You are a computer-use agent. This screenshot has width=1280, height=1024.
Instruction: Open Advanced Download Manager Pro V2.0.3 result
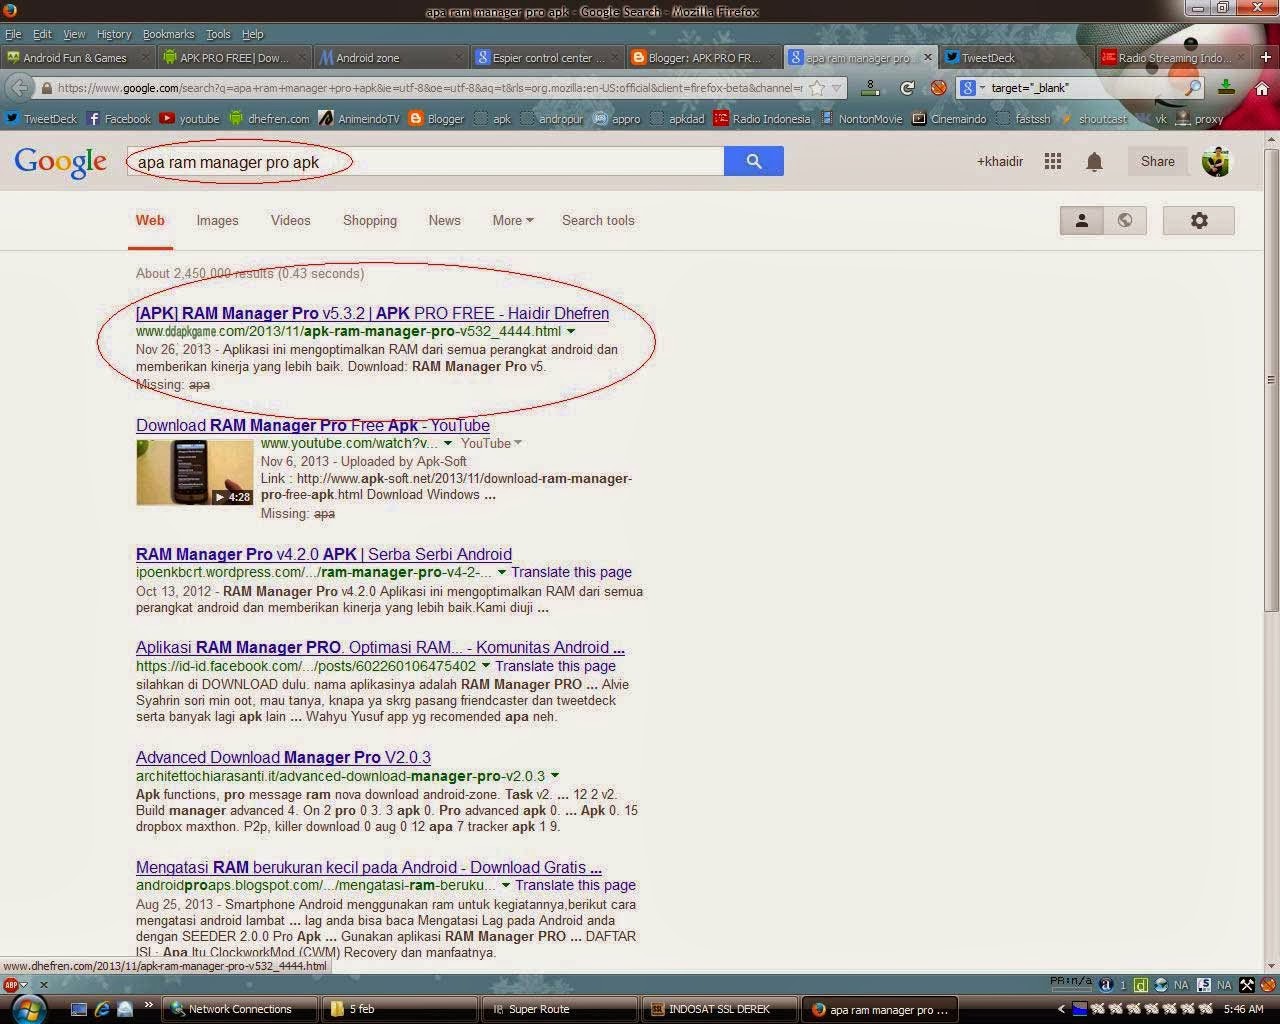coord(283,757)
